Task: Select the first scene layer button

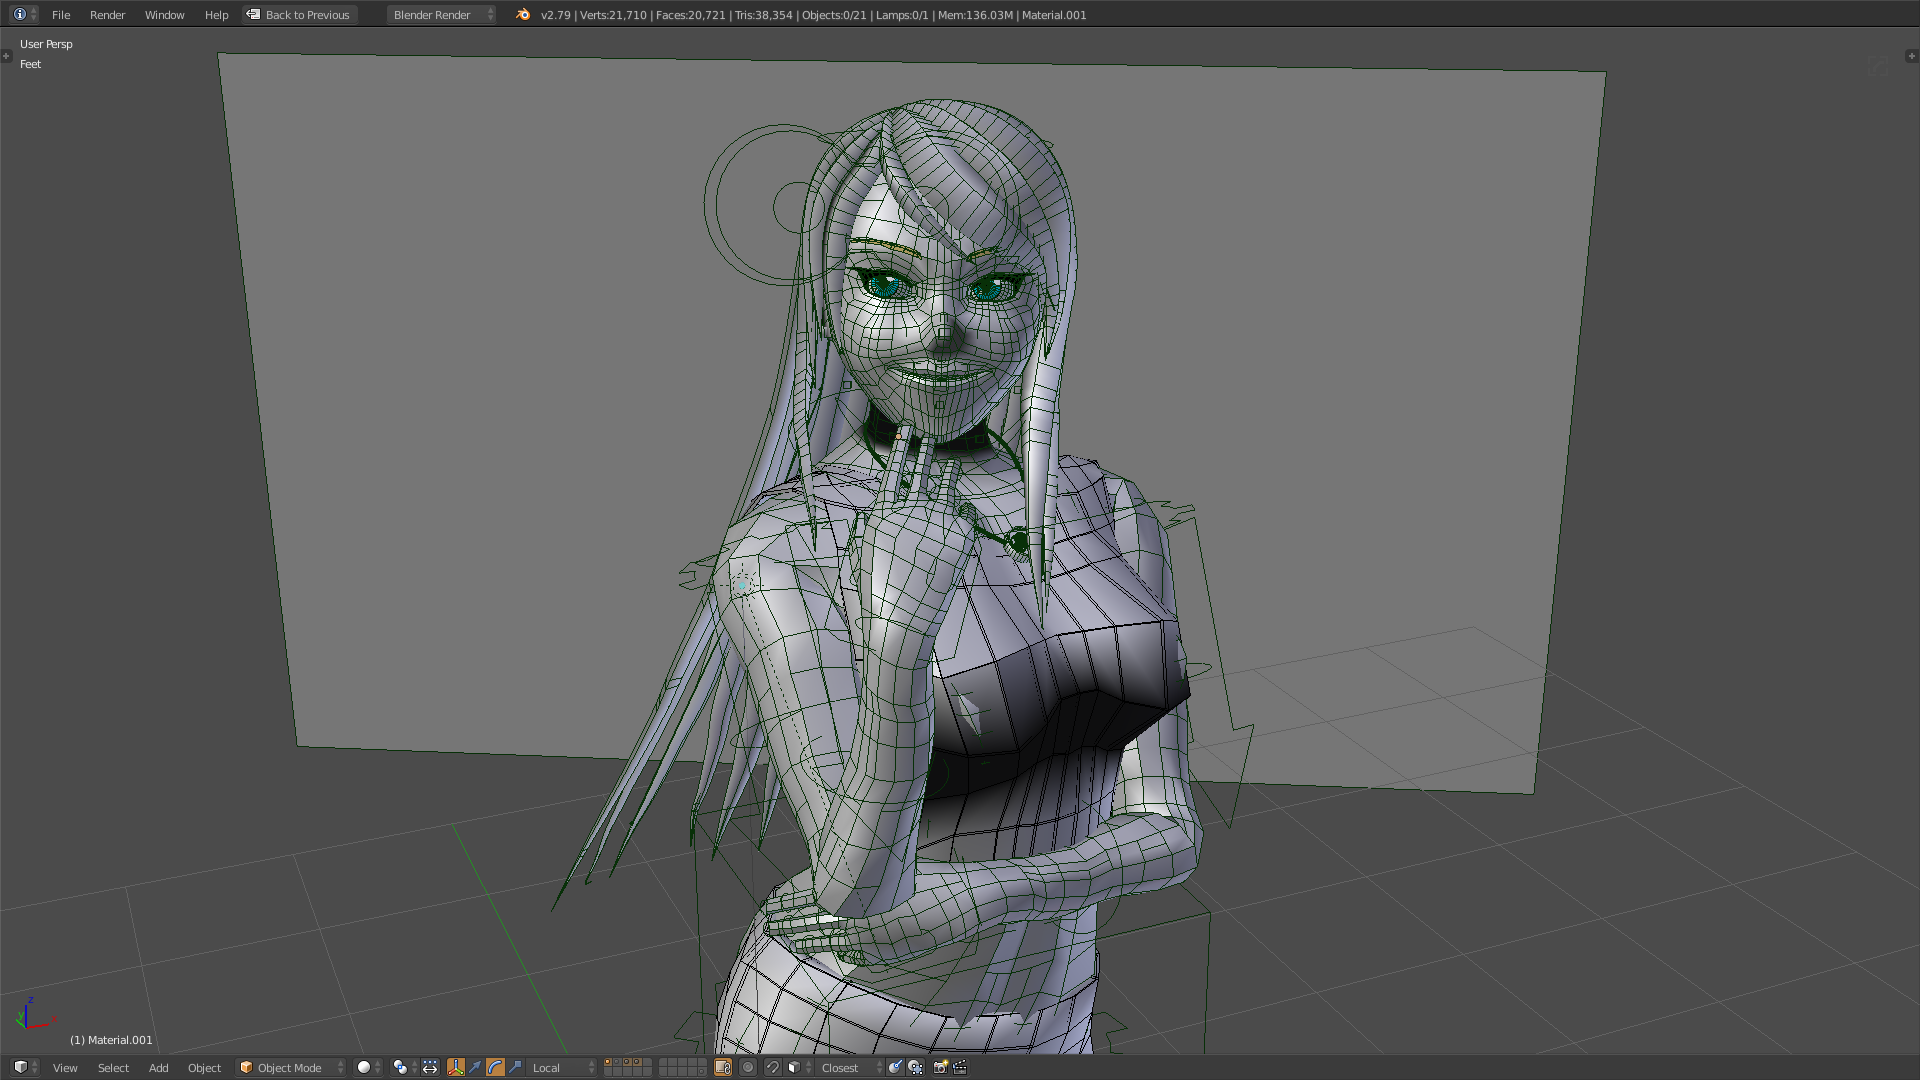Action: click(x=608, y=1062)
